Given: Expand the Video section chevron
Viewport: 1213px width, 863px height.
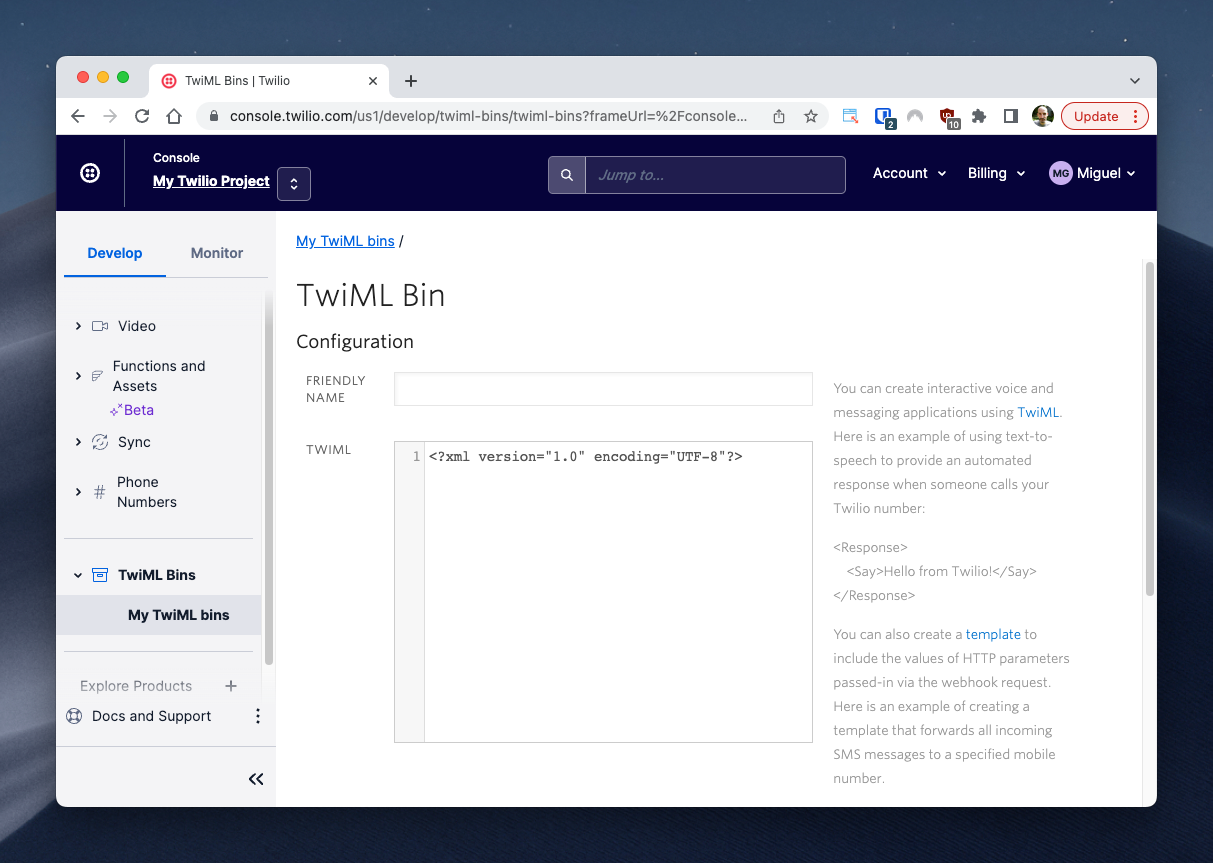Looking at the screenshot, I should (78, 326).
